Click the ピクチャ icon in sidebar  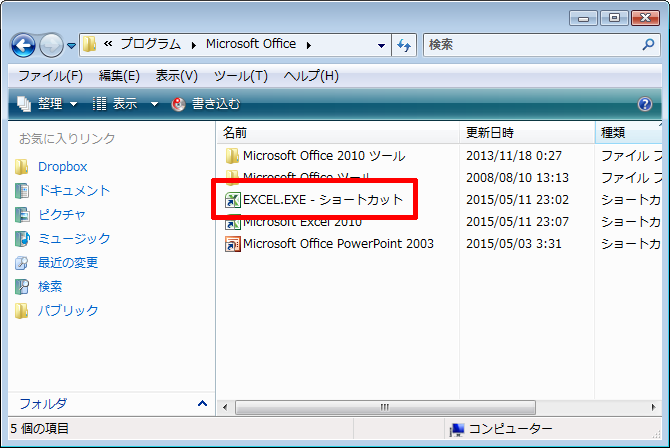click(22, 215)
